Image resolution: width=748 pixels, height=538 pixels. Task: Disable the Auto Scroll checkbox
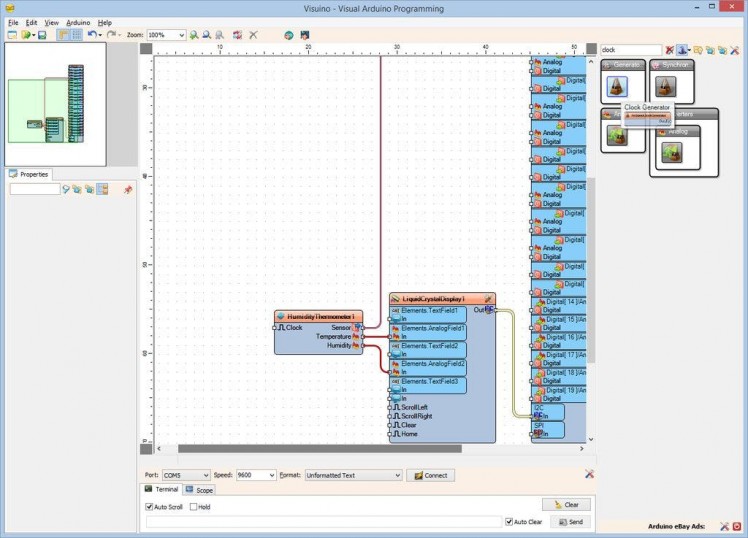(150, 507)
